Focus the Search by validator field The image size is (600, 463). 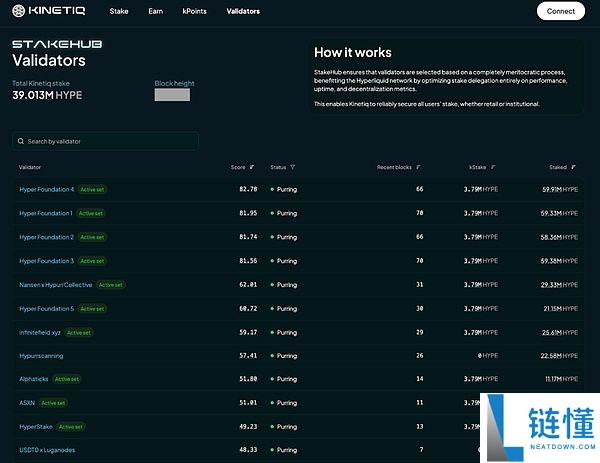106,141
